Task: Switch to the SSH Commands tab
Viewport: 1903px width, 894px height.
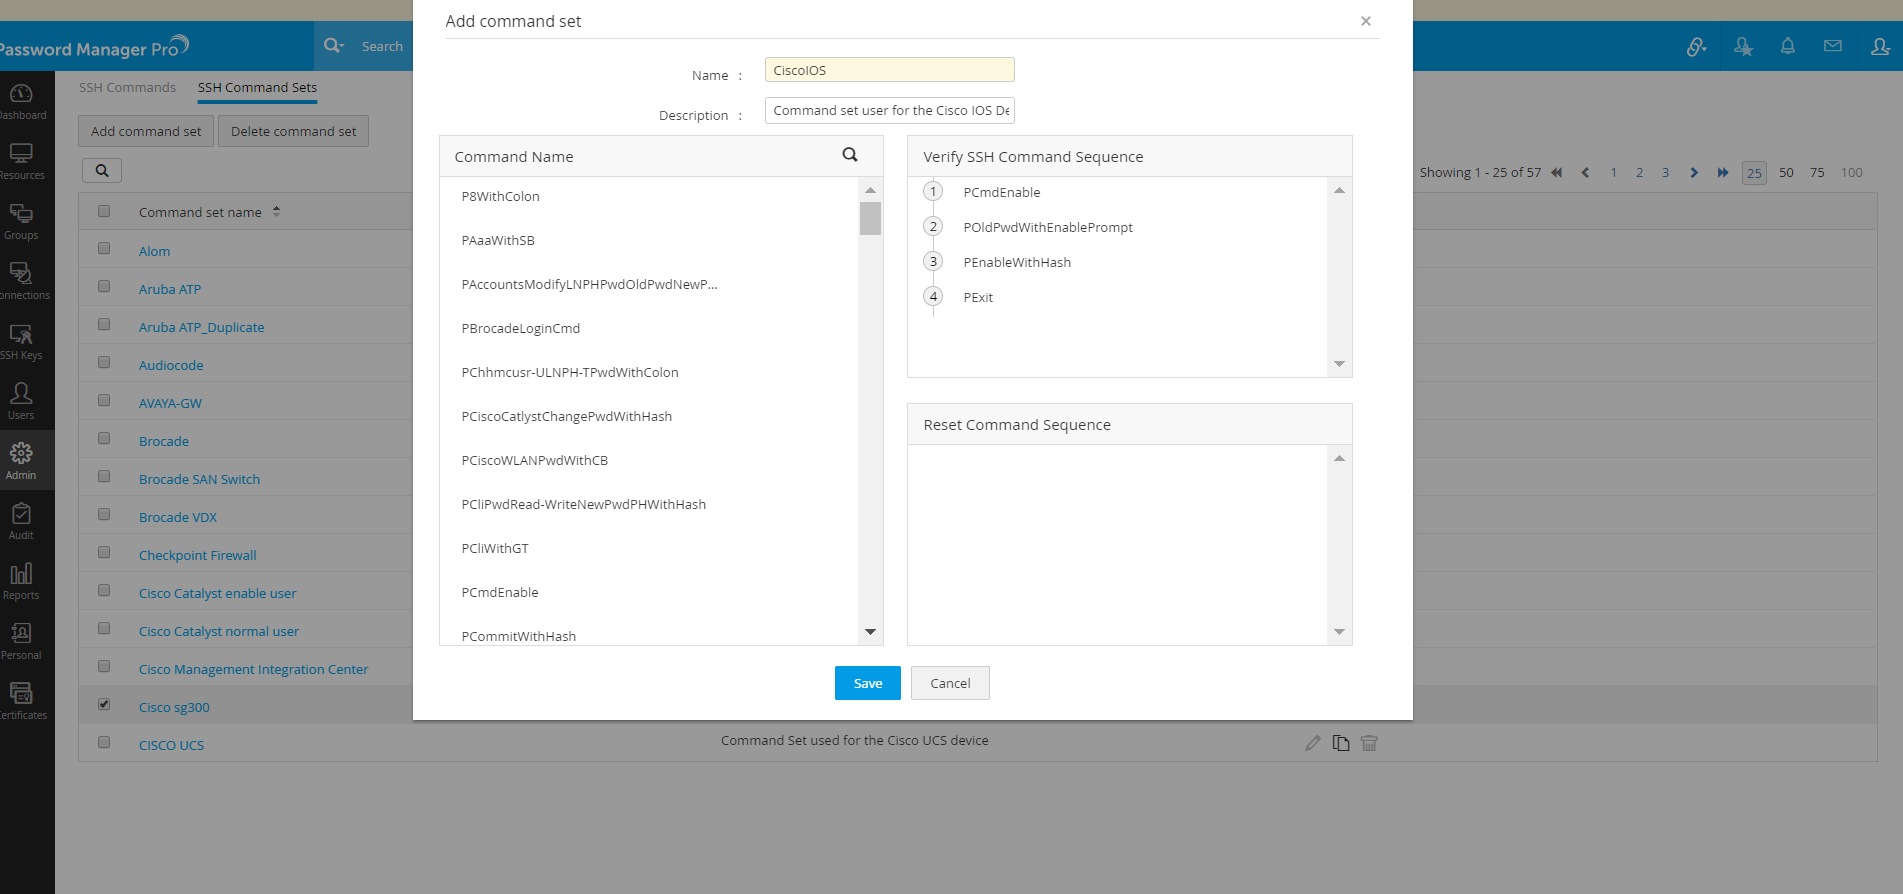Action: click(x=127, y=88)
